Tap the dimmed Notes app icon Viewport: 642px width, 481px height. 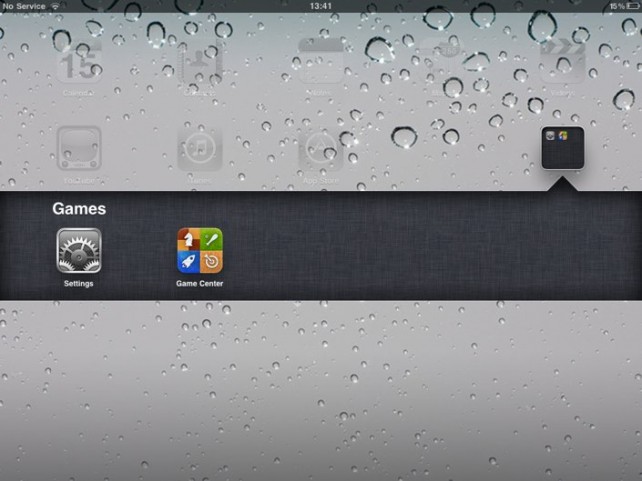pos(321,61)
